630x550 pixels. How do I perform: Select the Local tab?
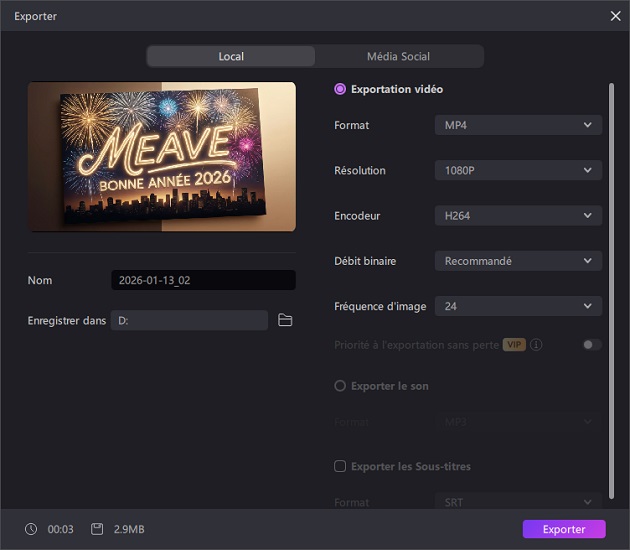[231, 56]
